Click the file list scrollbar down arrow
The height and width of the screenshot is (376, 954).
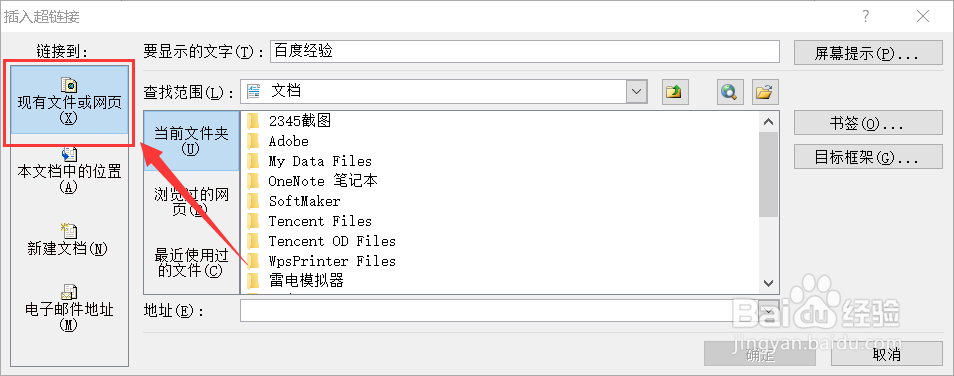pyautogui.click(x=769, y=284)
